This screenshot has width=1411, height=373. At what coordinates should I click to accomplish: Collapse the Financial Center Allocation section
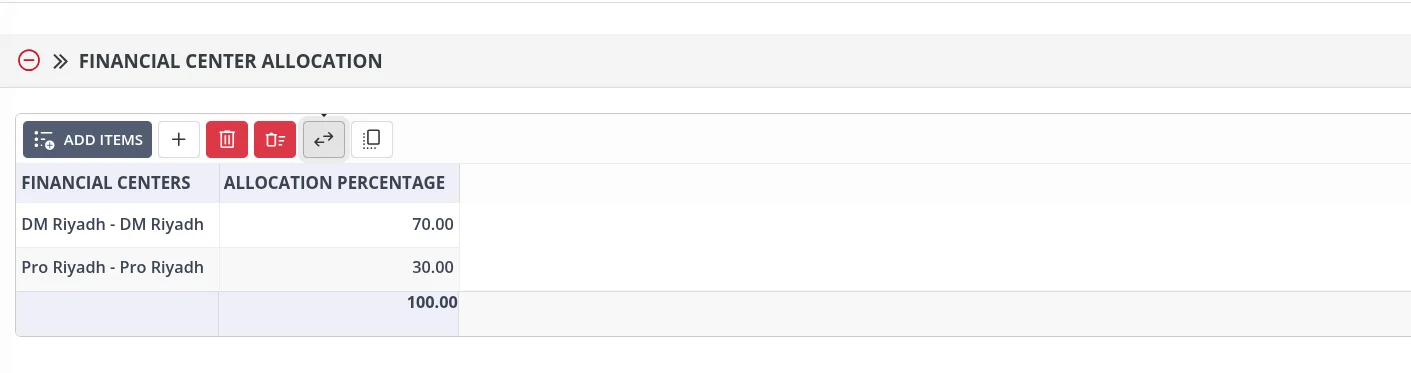[29, 61]
